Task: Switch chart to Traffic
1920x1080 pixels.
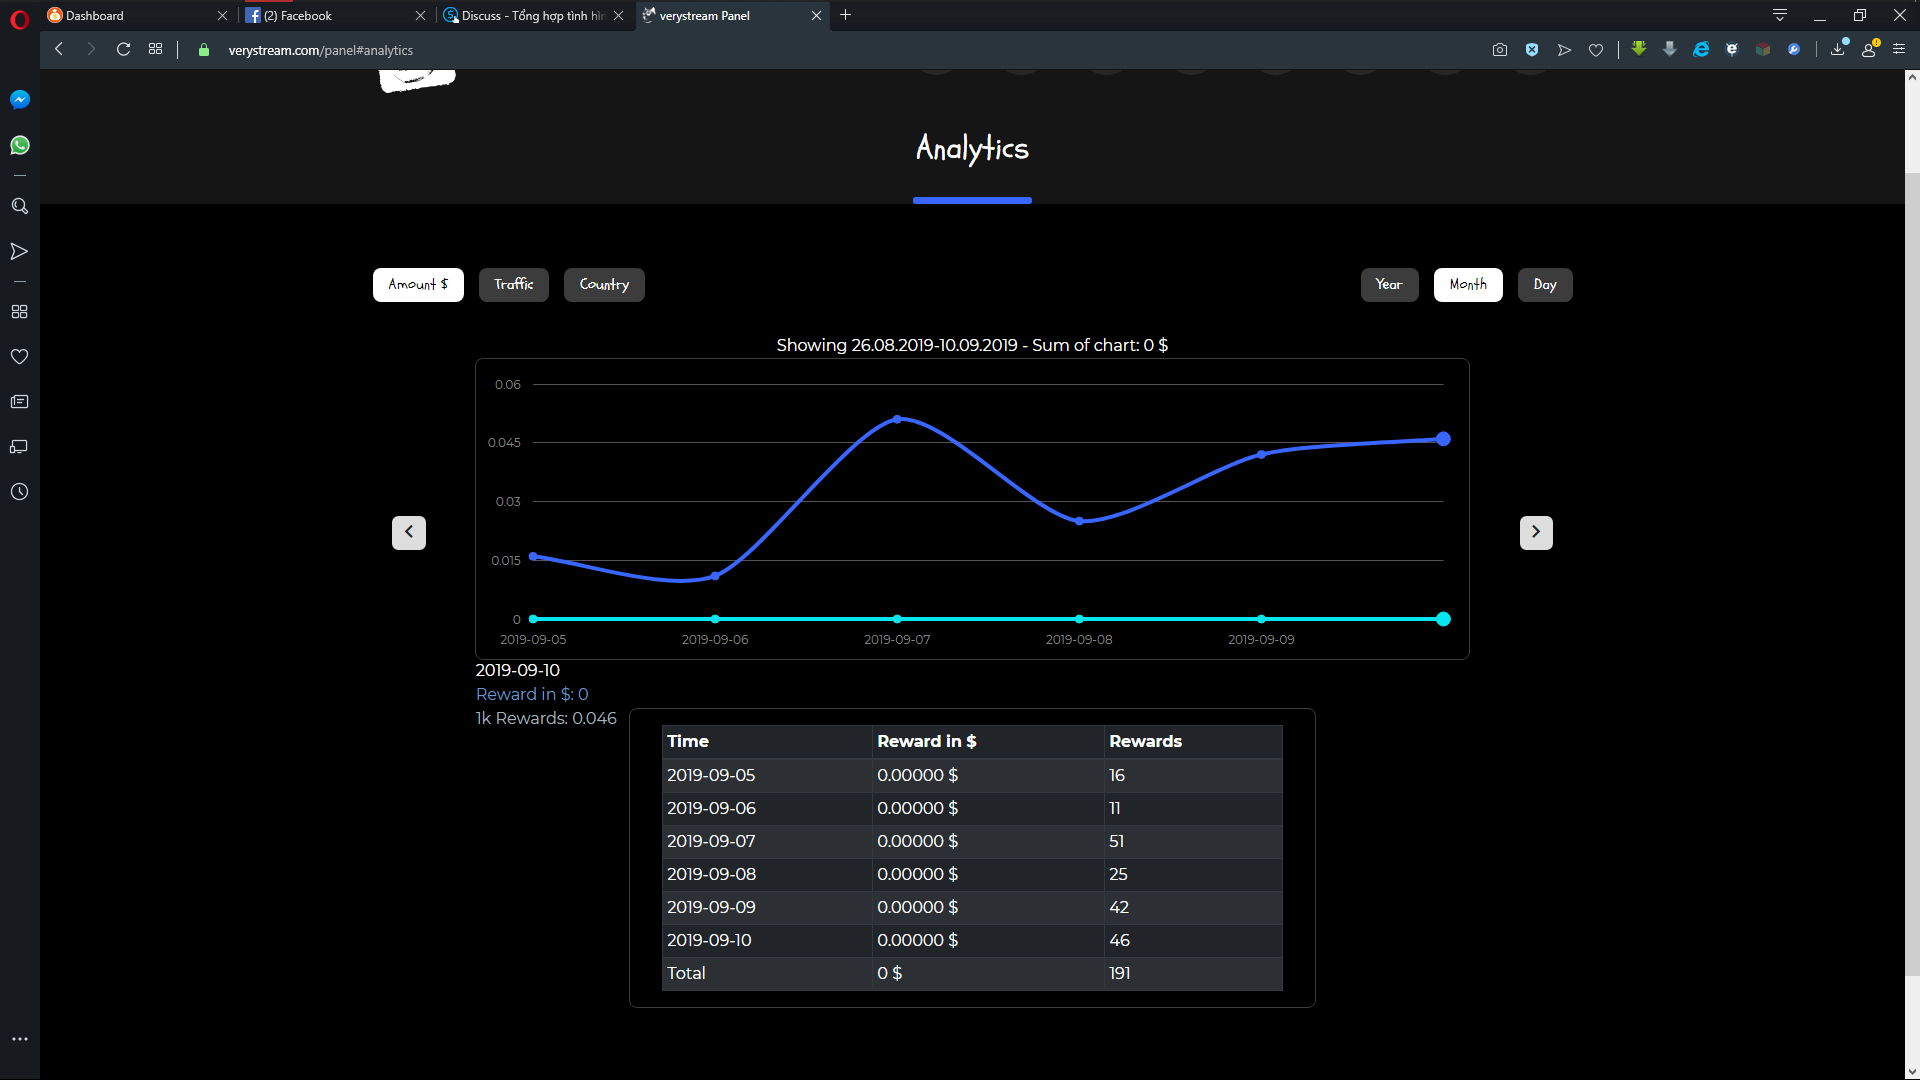Action: coord(513,285)
